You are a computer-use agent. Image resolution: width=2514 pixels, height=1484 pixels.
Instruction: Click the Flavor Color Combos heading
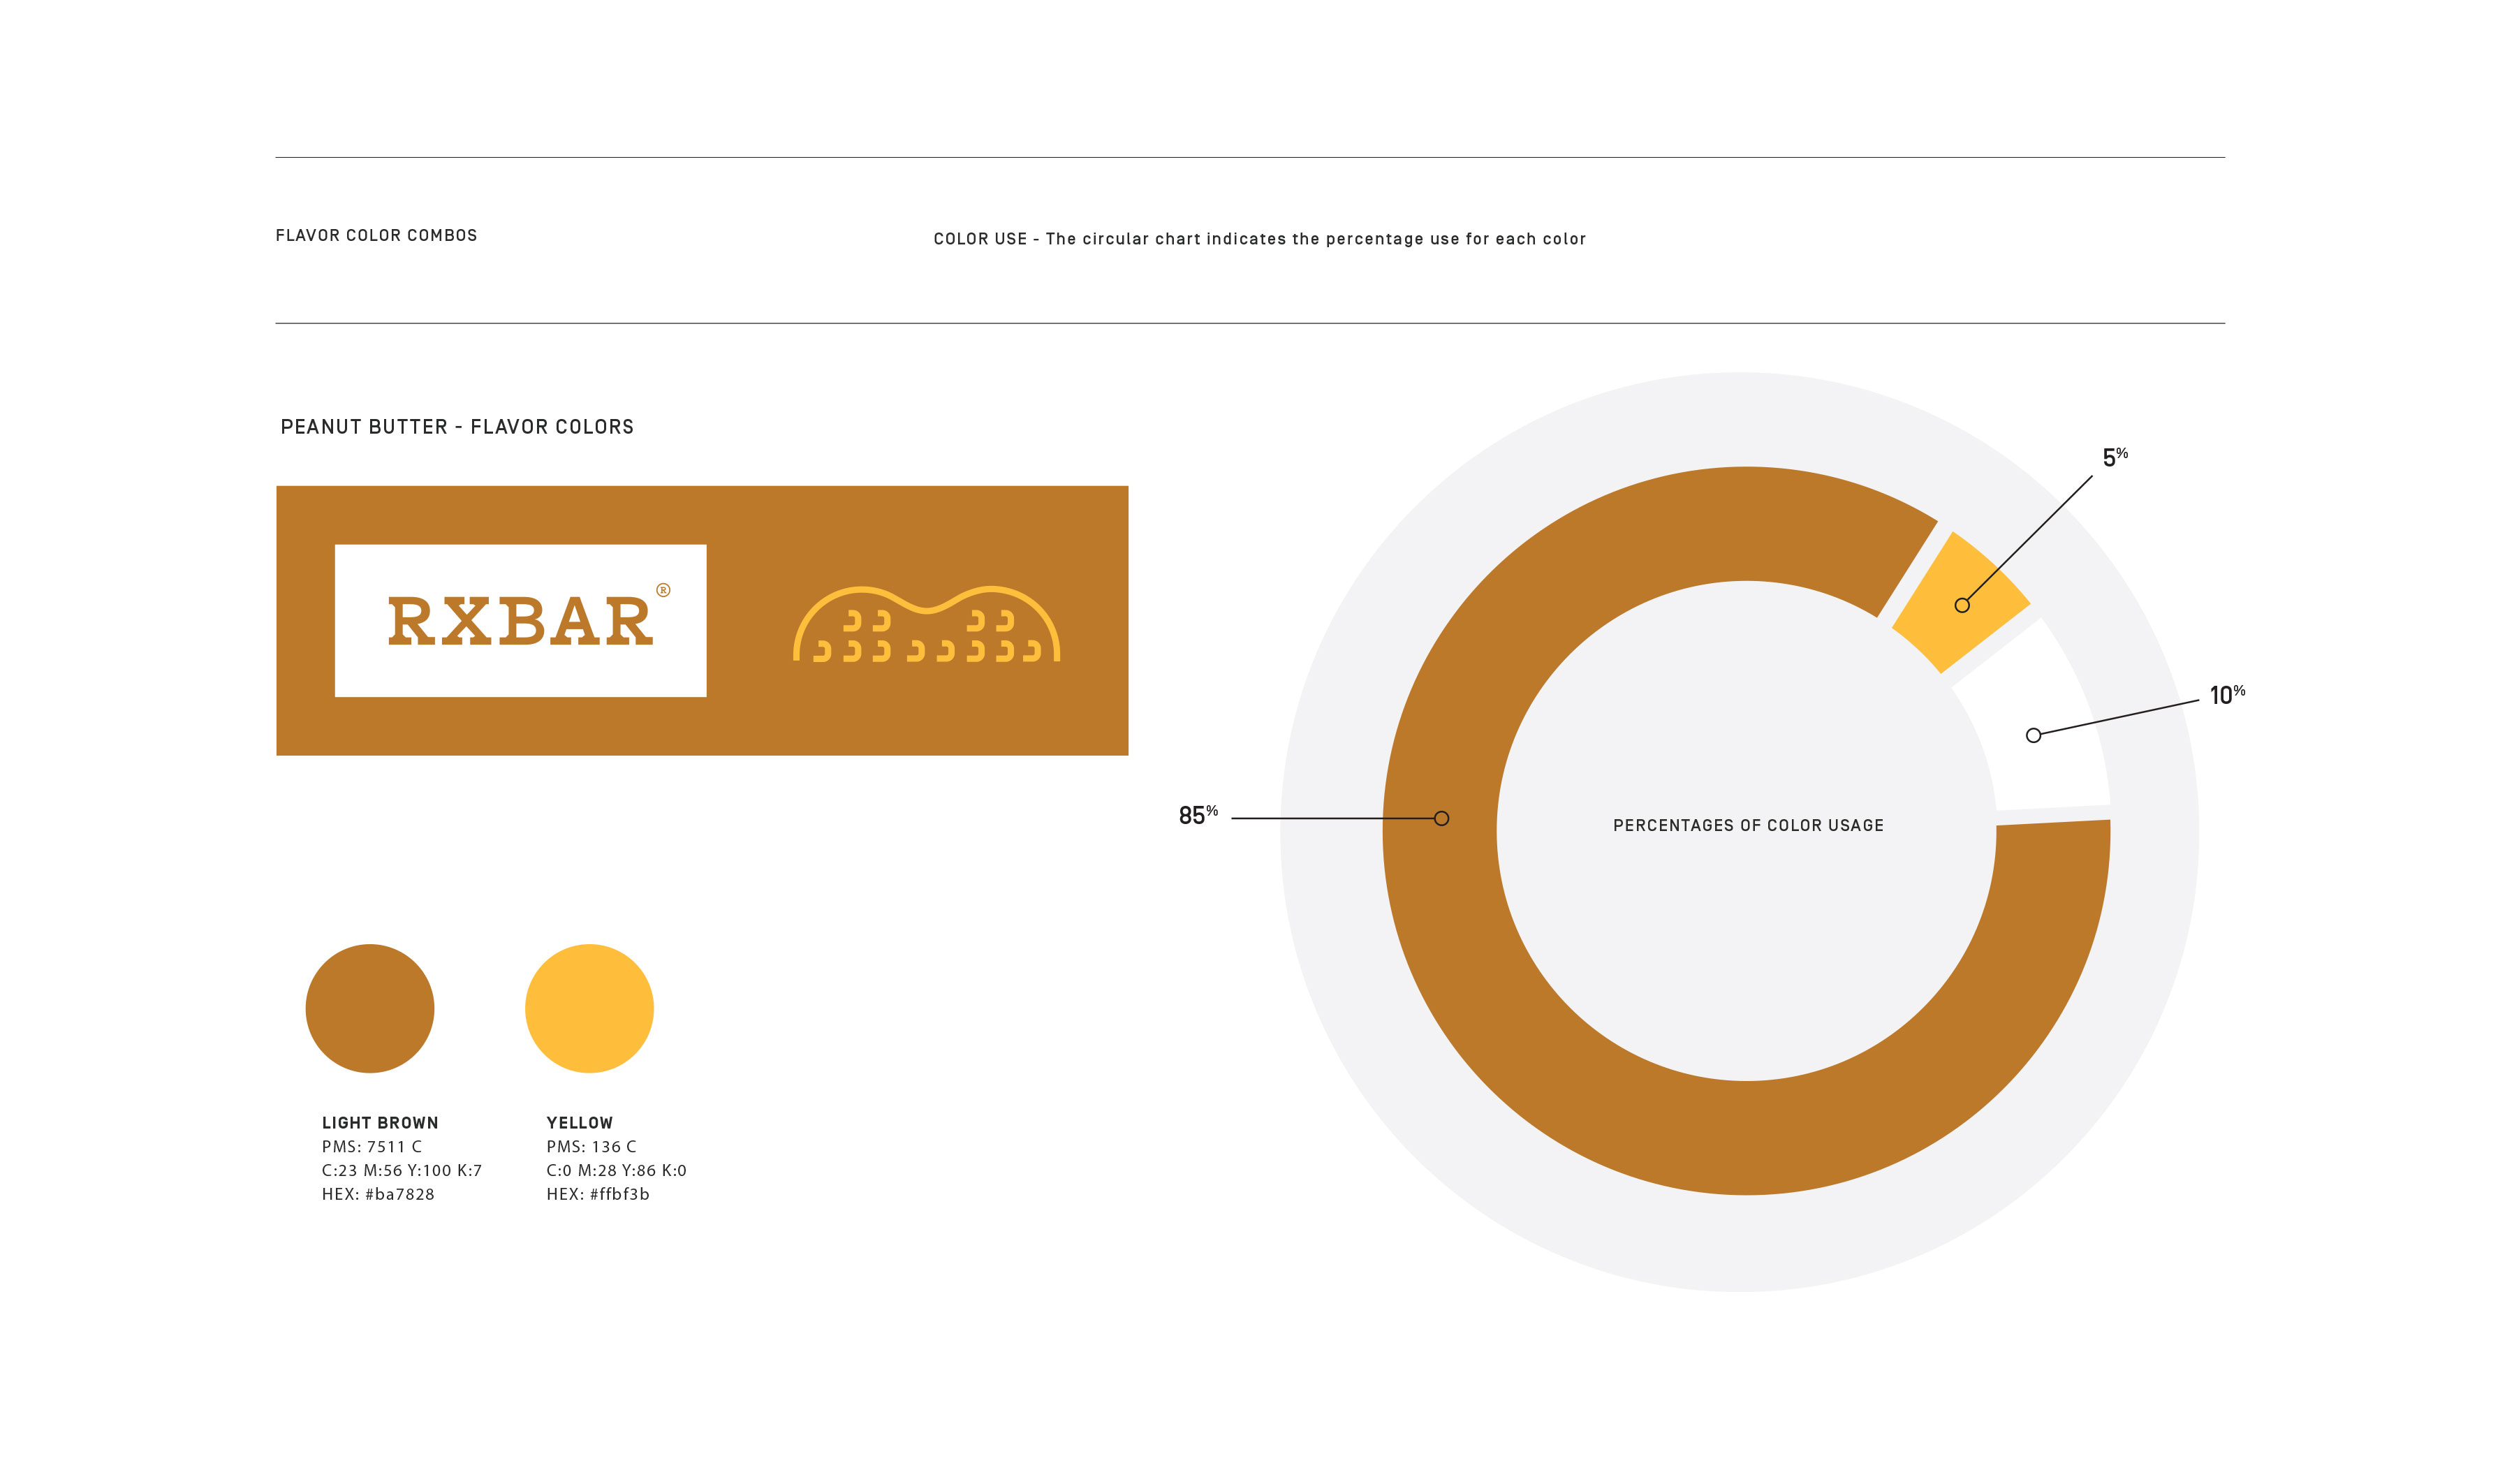point(376,235)
